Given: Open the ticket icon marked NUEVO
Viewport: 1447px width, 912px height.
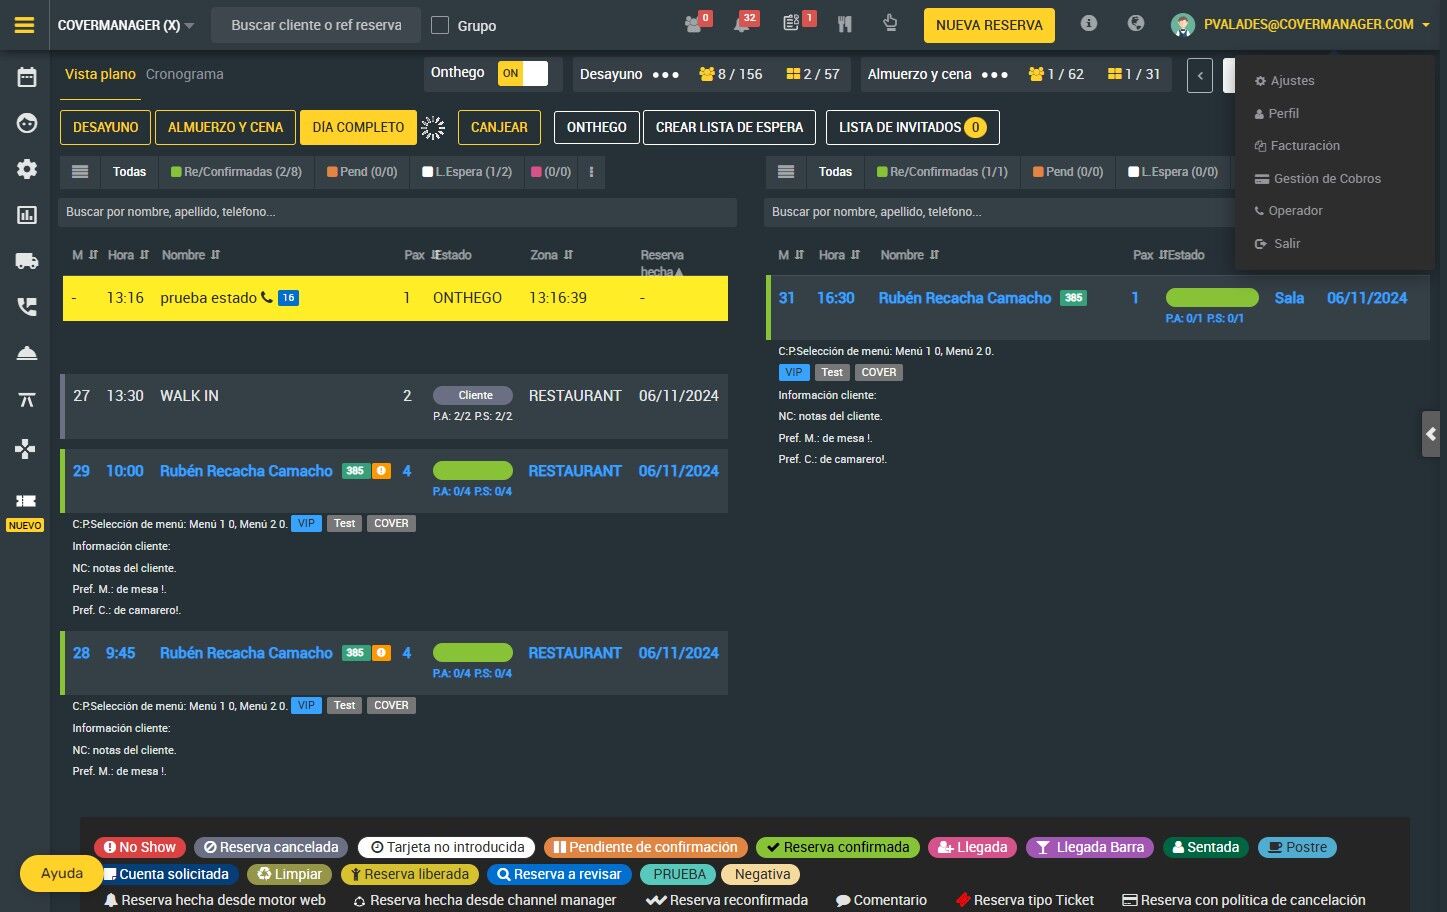Looking at the screenshot, I should coord(26,501).
